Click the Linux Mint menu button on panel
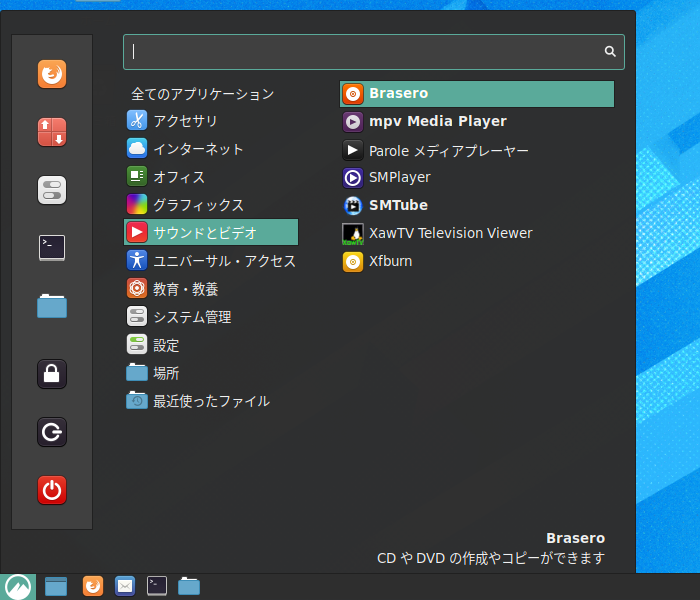This screenshot has width=700, height=600. [18, 587]
